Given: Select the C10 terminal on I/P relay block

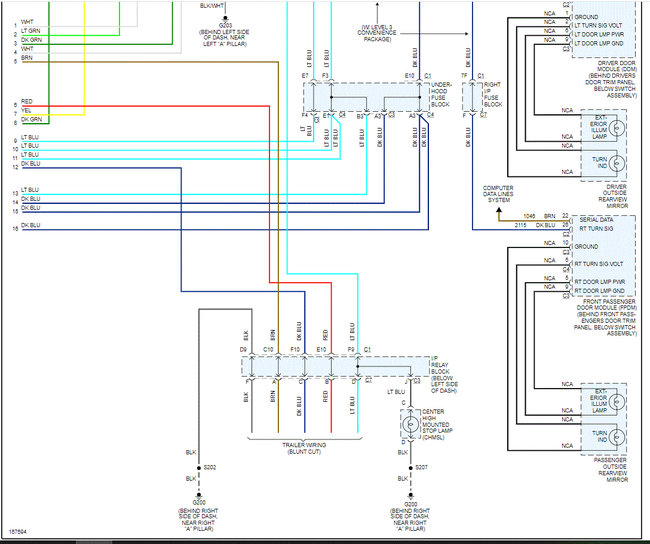Looking at the screenshot, I should (x=268, y=350).
